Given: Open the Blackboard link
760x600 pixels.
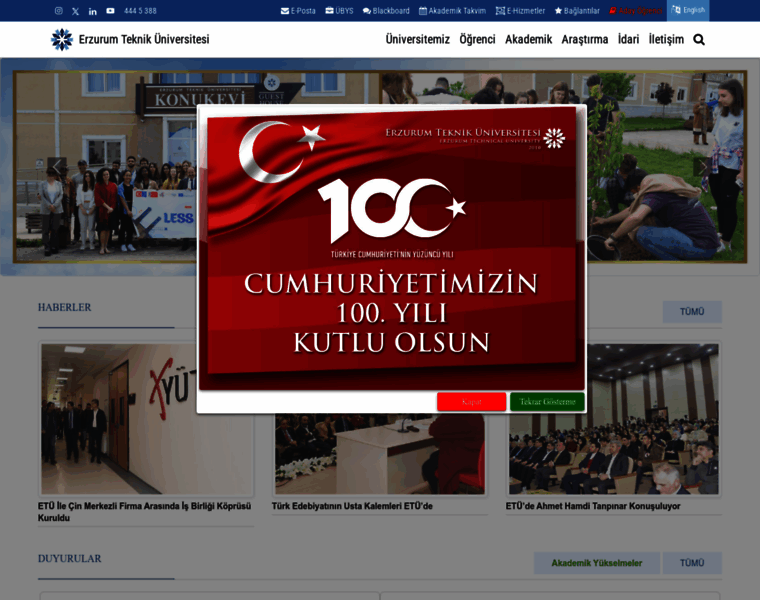Looking at the screenshot, I should pyautogui.click(x=386, y=11).
